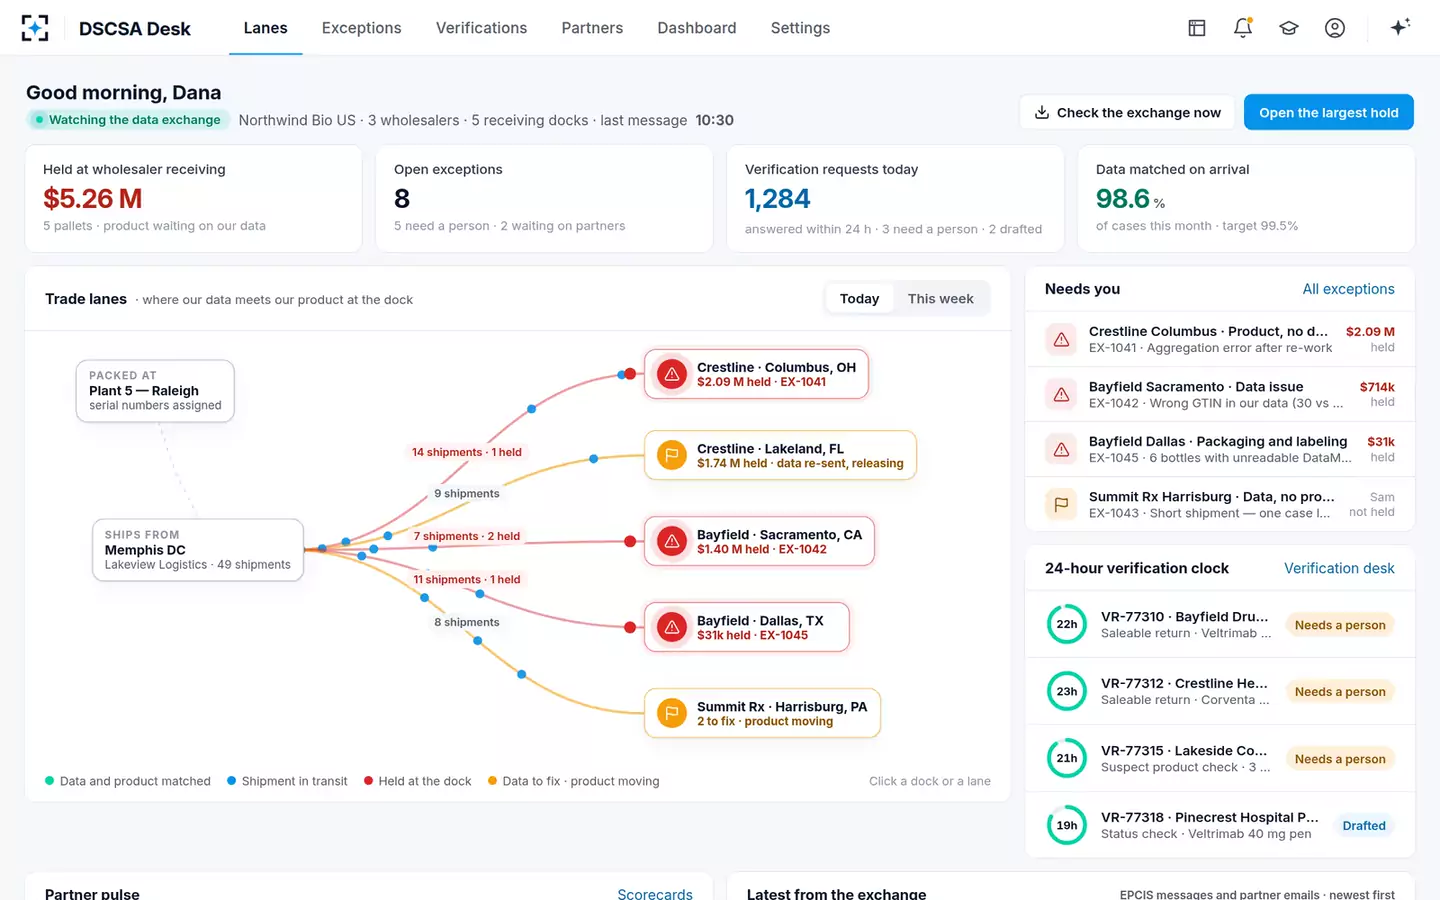This screenshot has width=1440, height=900.
Task: Click the warning icon beside EX-1041 exception
Action: (x=1061, y=340)
